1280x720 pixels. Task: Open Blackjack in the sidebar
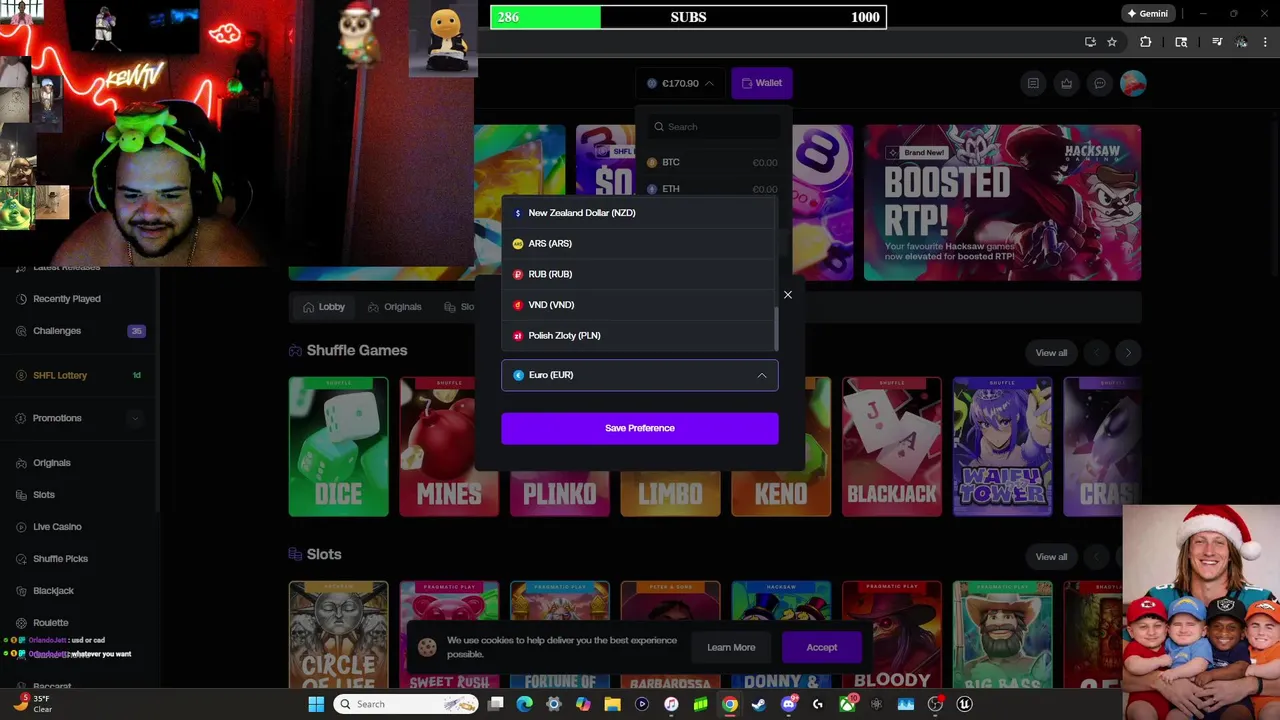point(53,591)
